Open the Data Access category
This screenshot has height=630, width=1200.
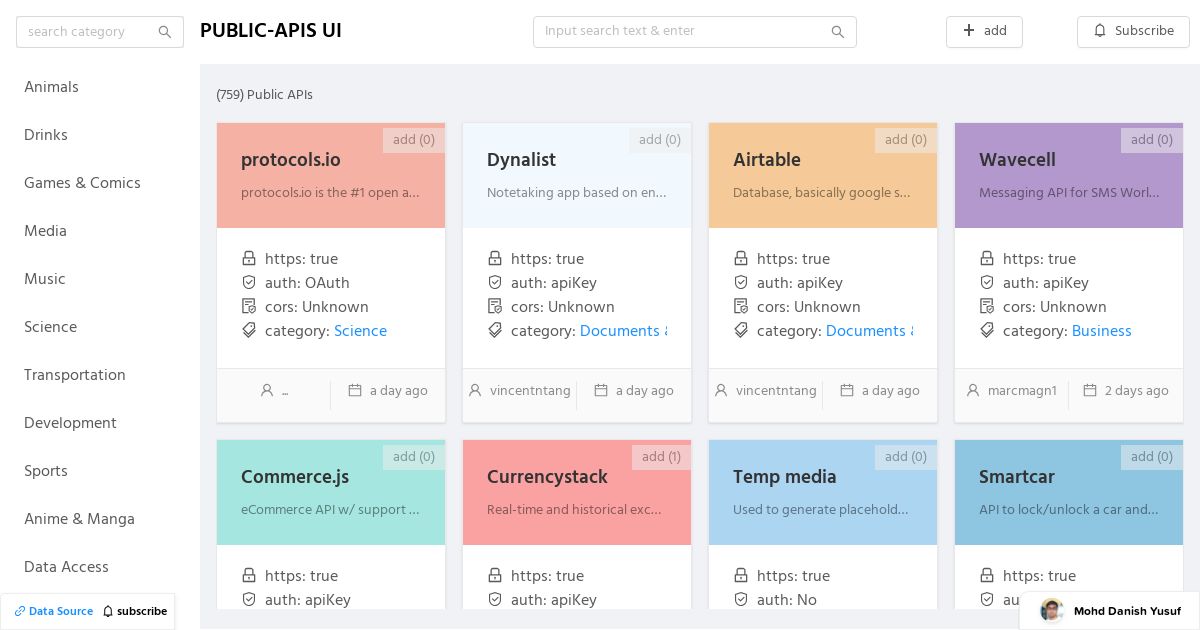66,567
